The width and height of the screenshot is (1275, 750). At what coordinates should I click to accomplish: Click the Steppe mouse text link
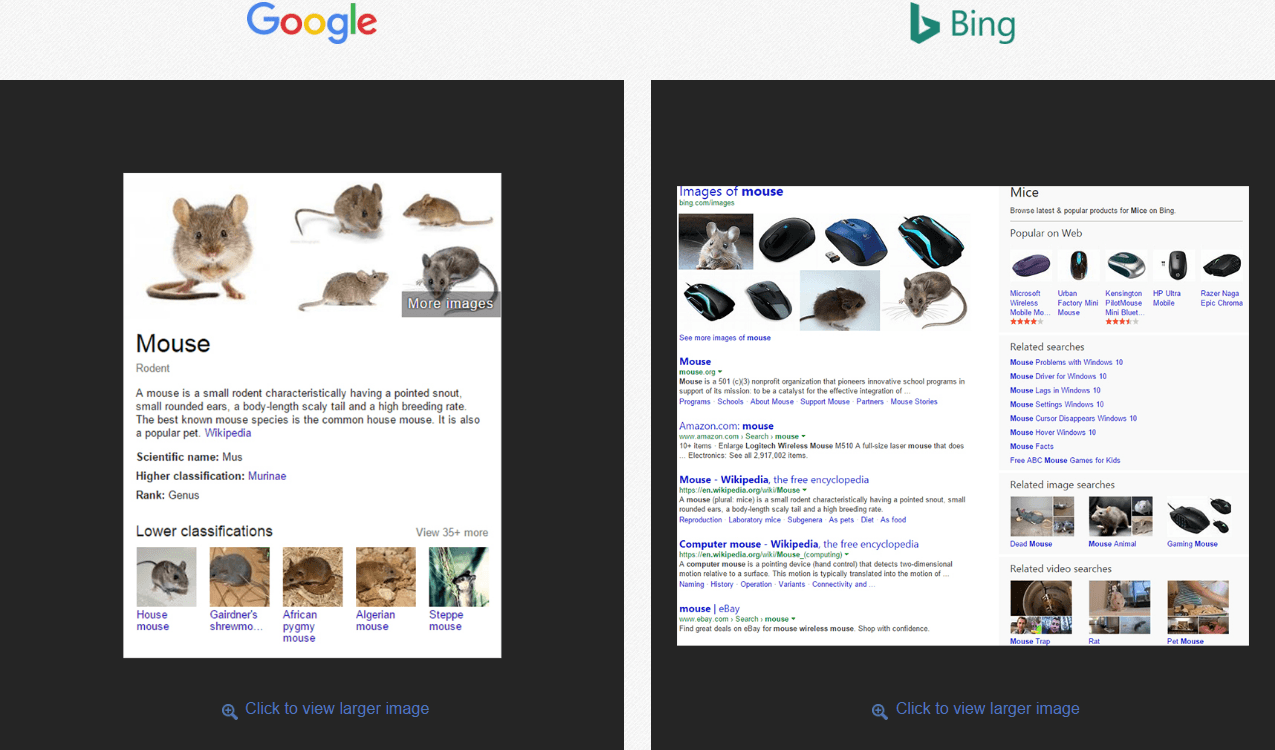(x=446, y=621)
